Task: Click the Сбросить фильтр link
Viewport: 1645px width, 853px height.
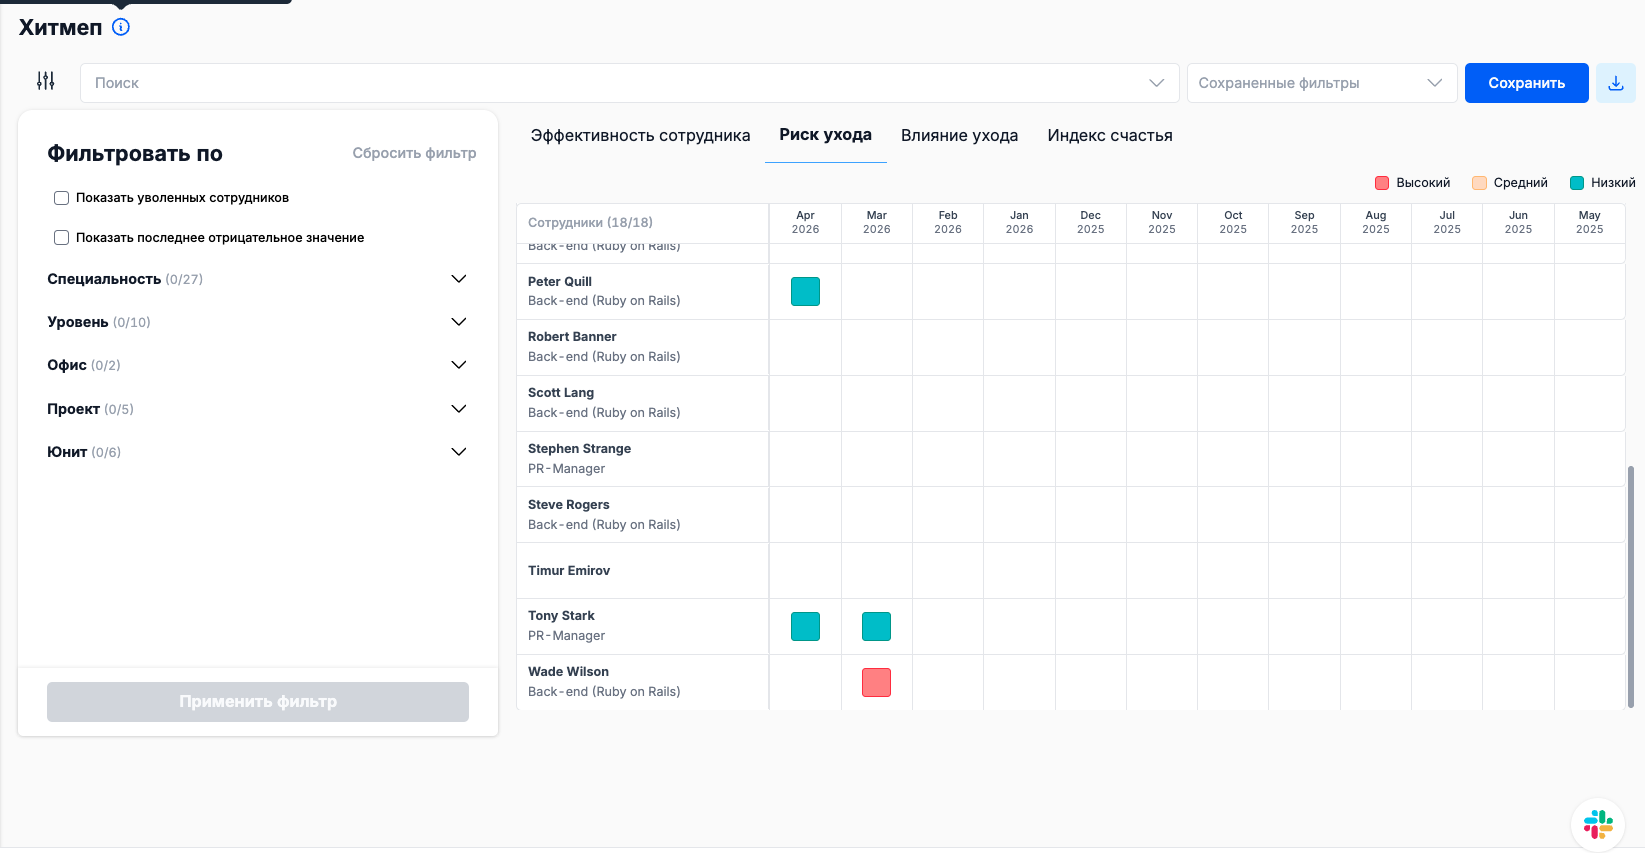Action: tap(414, 153)
